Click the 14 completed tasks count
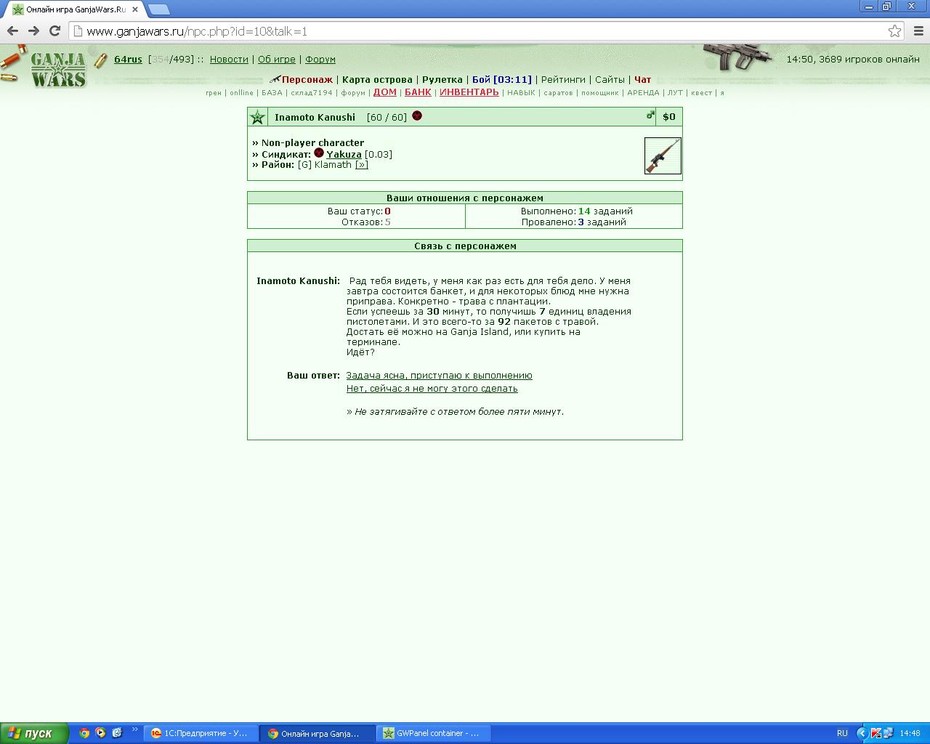930x744 pixels. [x=584, y=211]
